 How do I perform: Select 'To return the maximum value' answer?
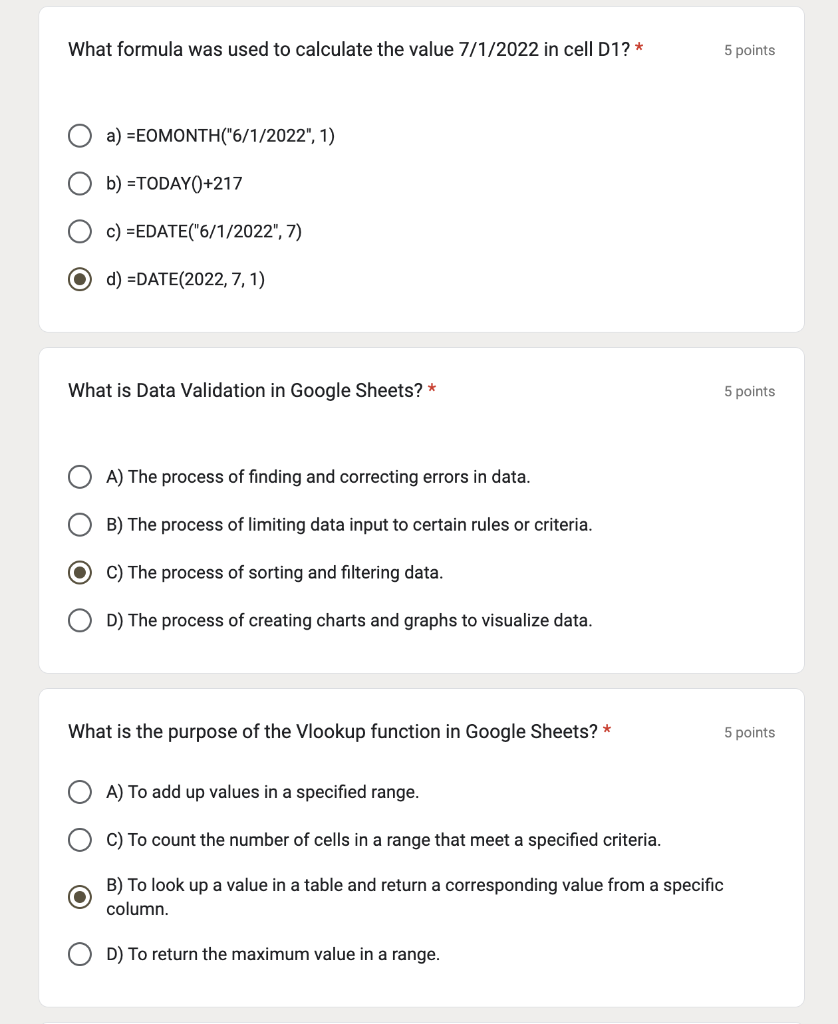[80, 955]
